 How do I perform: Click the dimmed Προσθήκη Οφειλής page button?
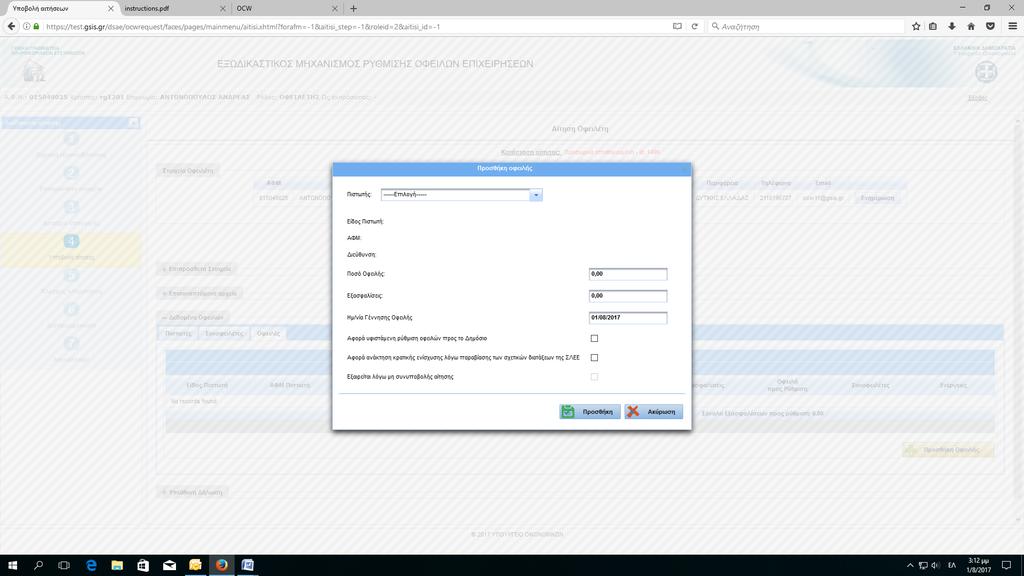(948, 449)
